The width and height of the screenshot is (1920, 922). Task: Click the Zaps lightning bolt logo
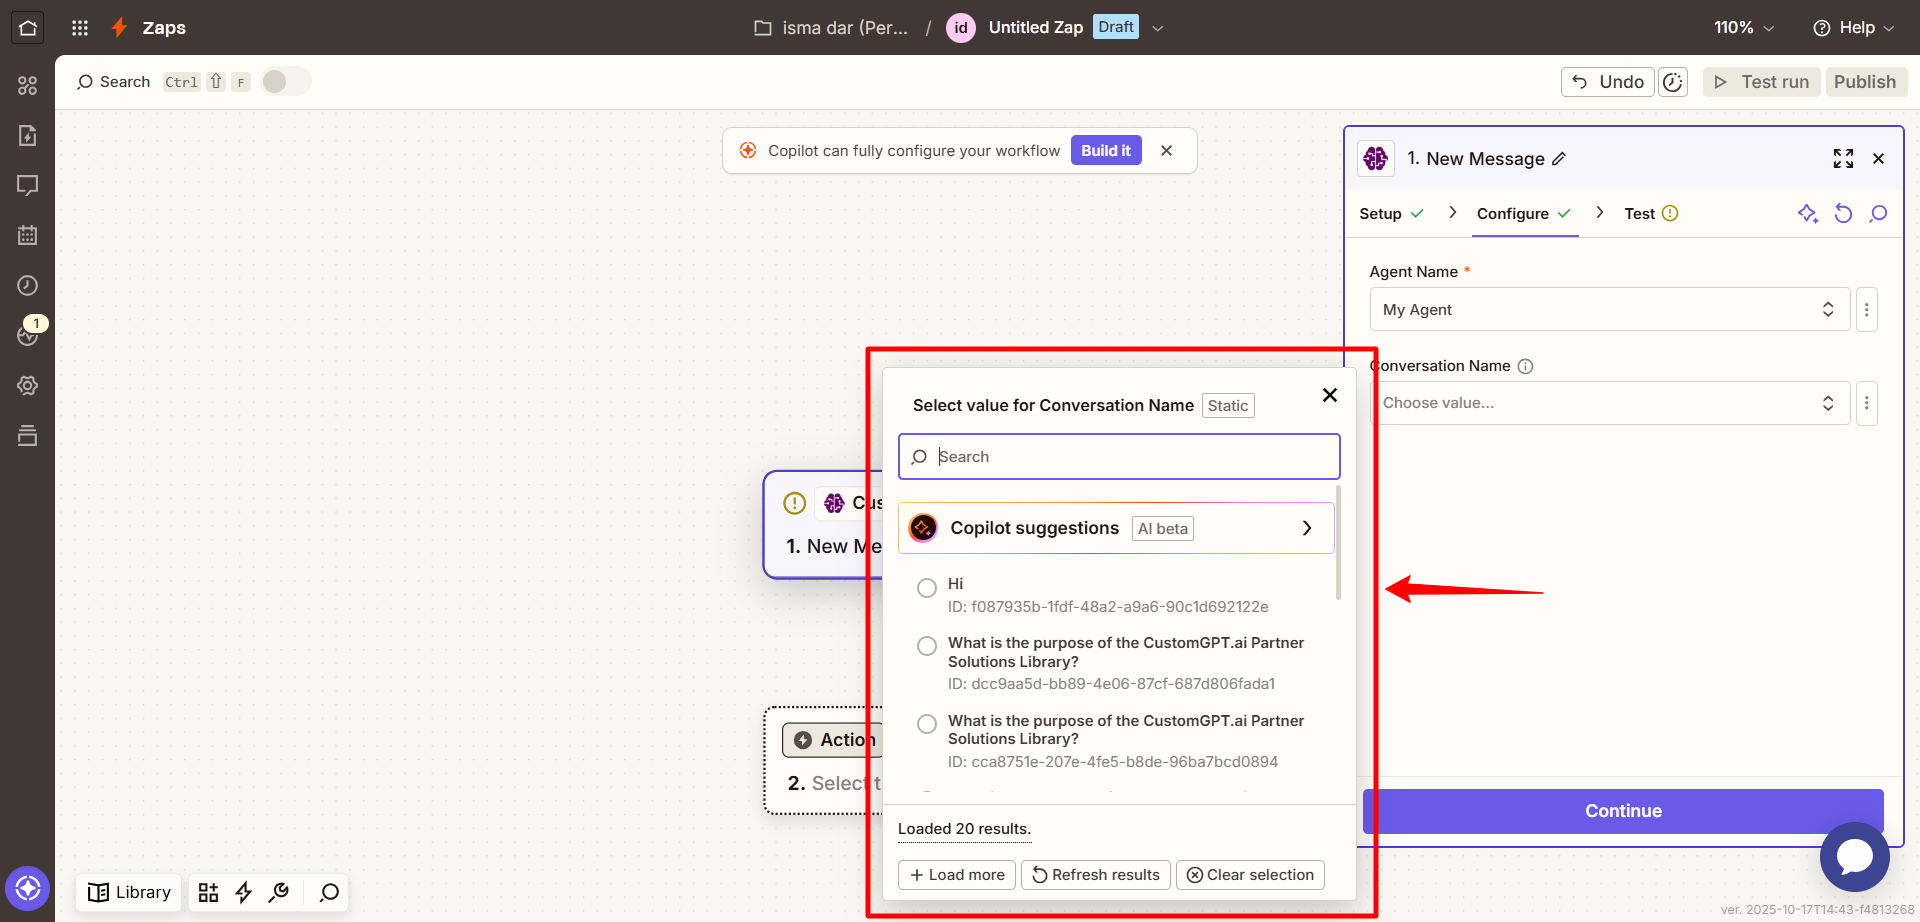click(119, 27)
